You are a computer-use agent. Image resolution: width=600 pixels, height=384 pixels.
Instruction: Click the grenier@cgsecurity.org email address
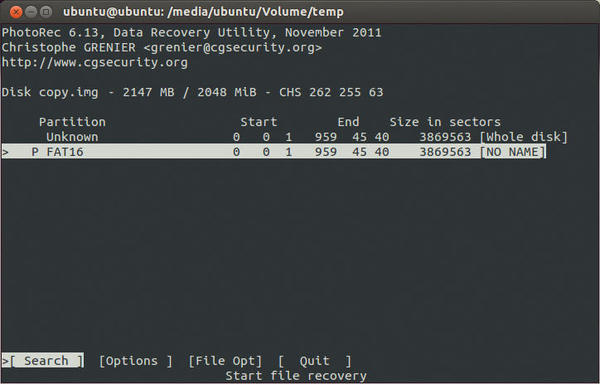click(x=233, y=47)
